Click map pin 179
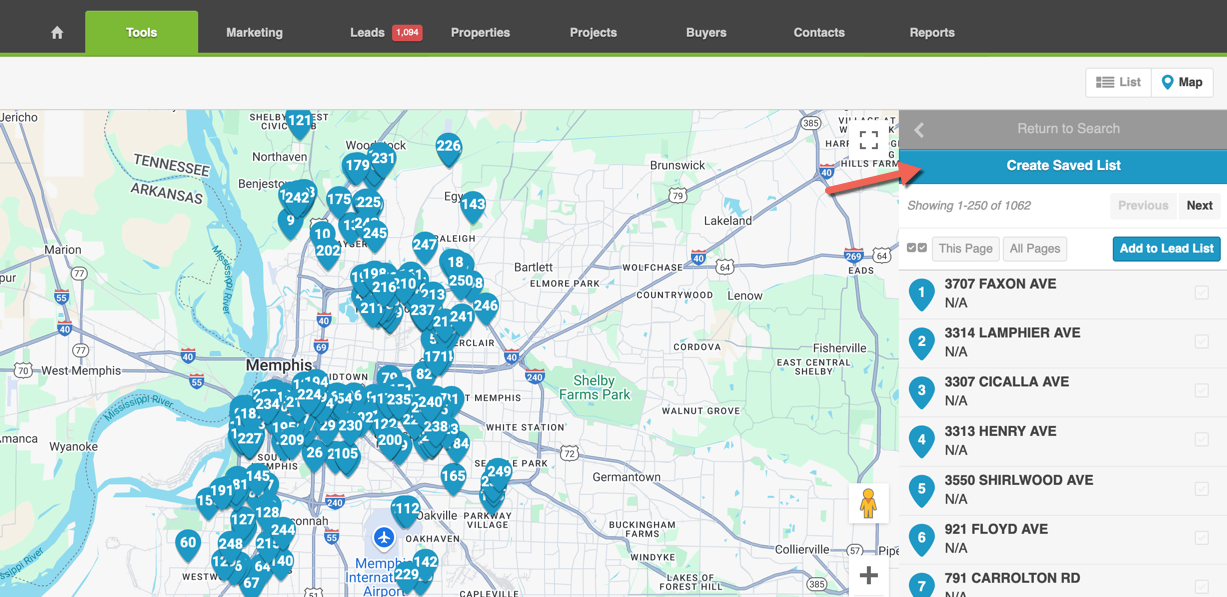 tap(356, 167)
